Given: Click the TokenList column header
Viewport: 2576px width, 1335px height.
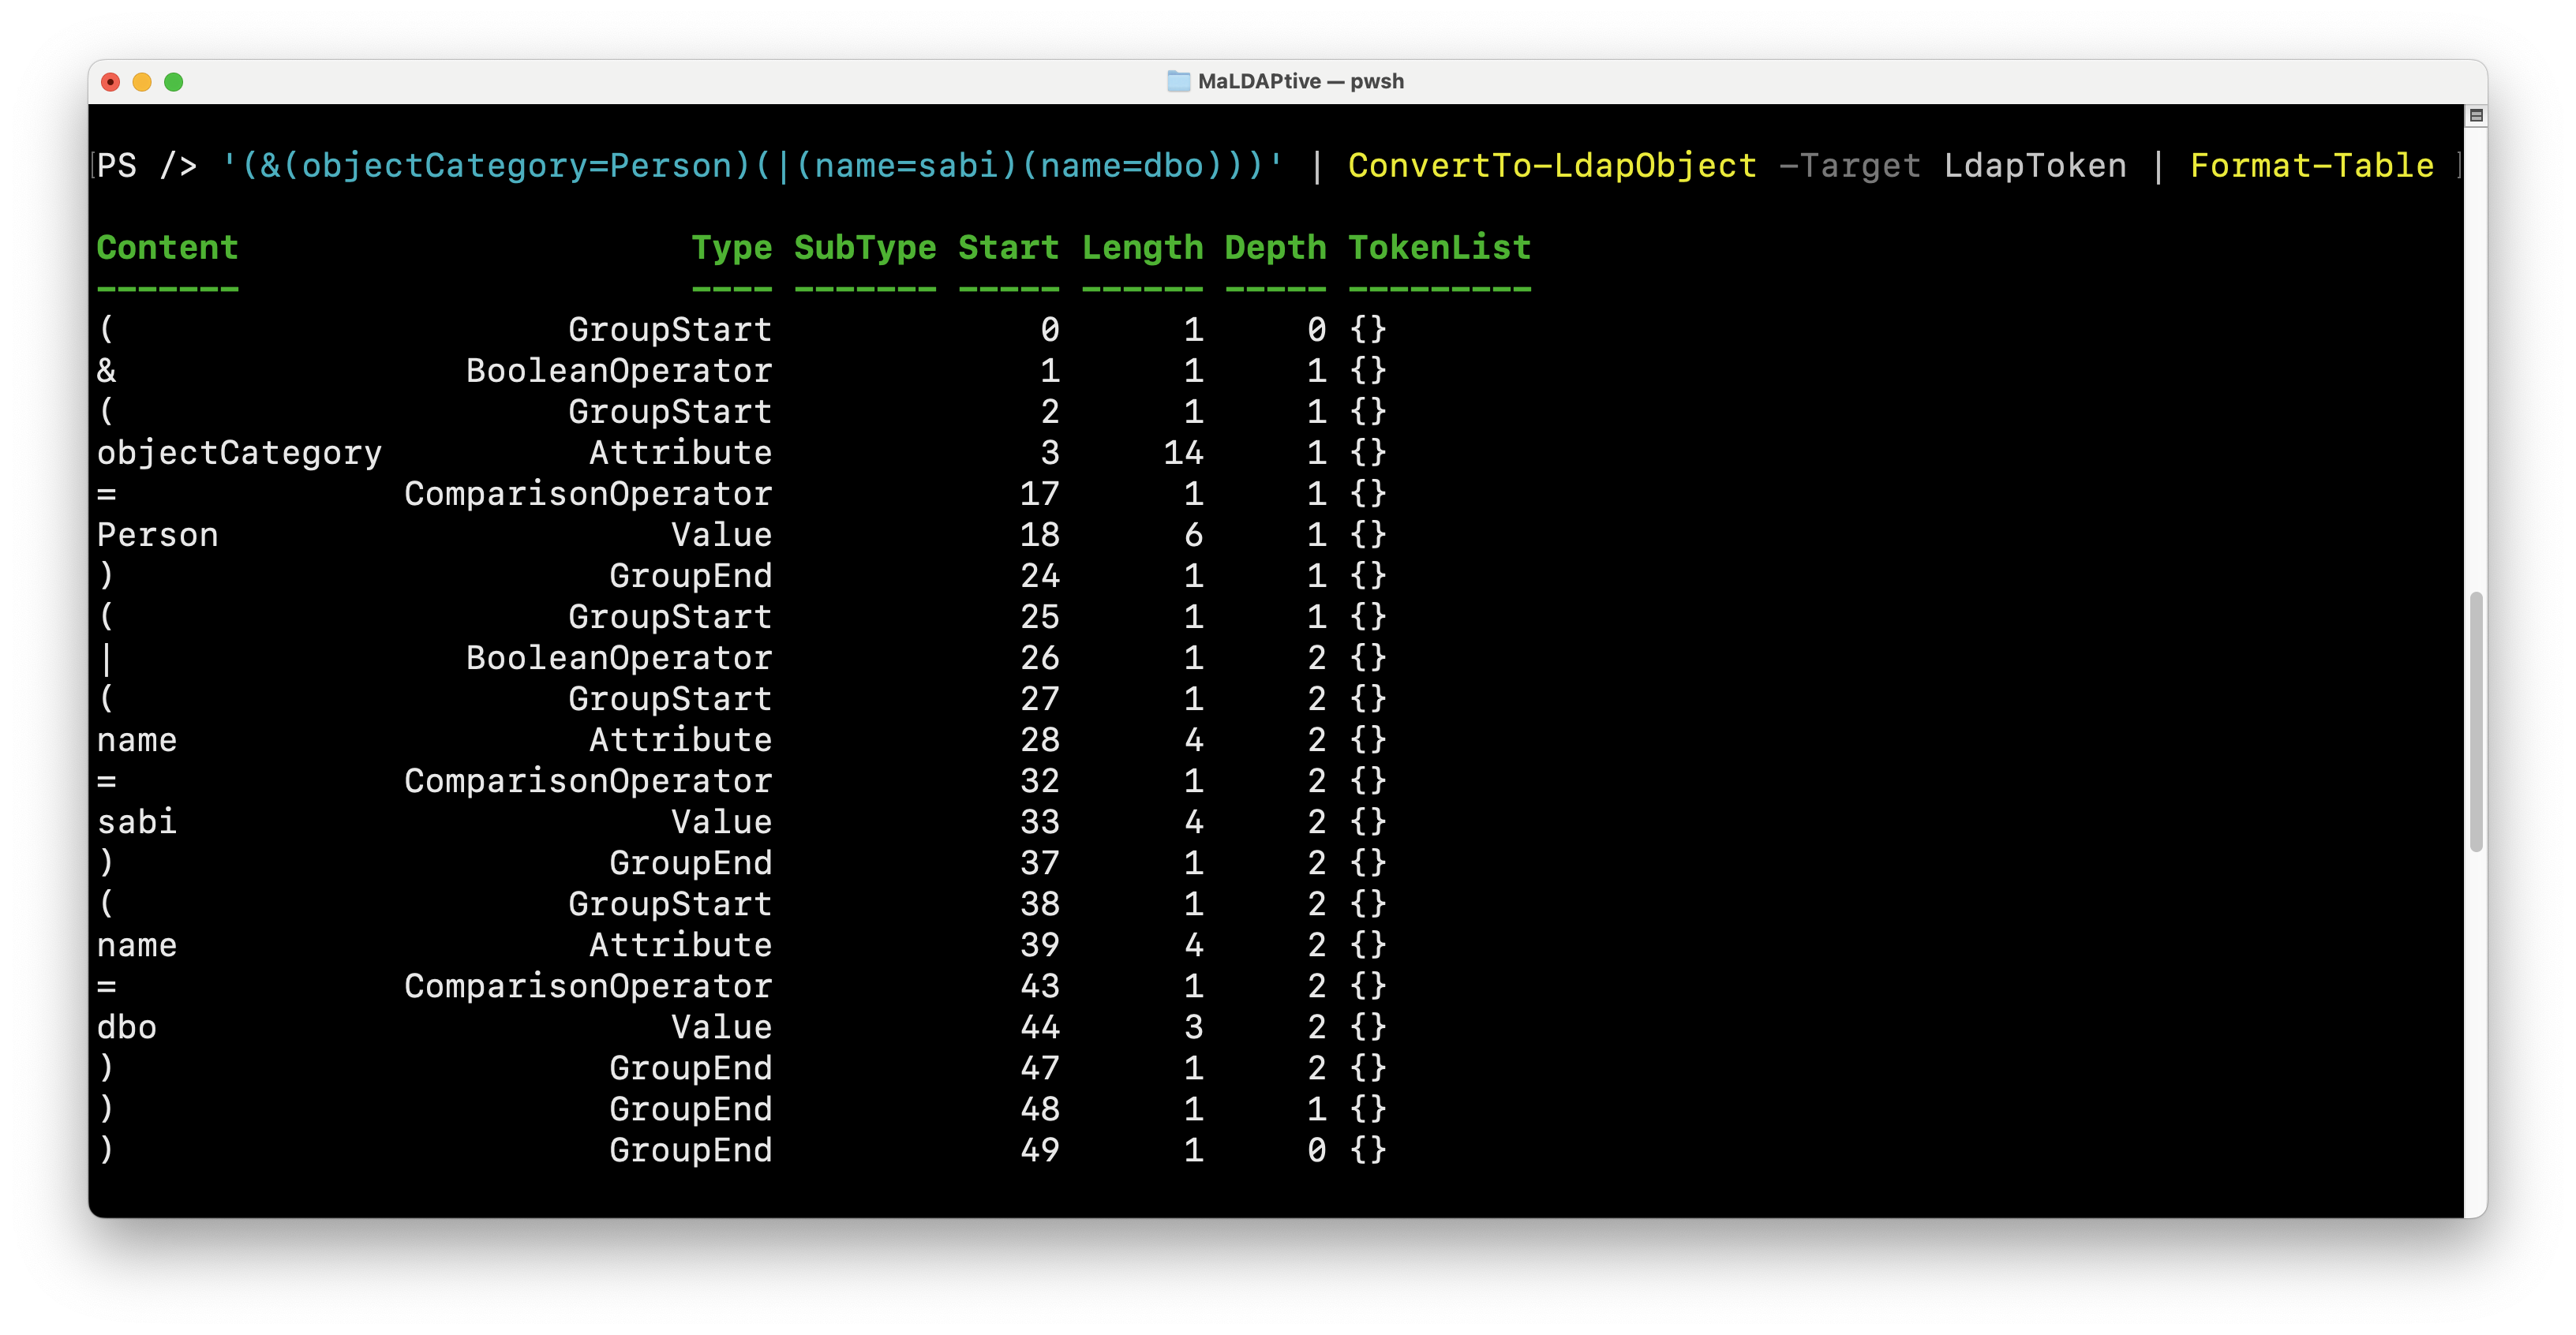Looking at the screenshot, I should [1439, 247].
